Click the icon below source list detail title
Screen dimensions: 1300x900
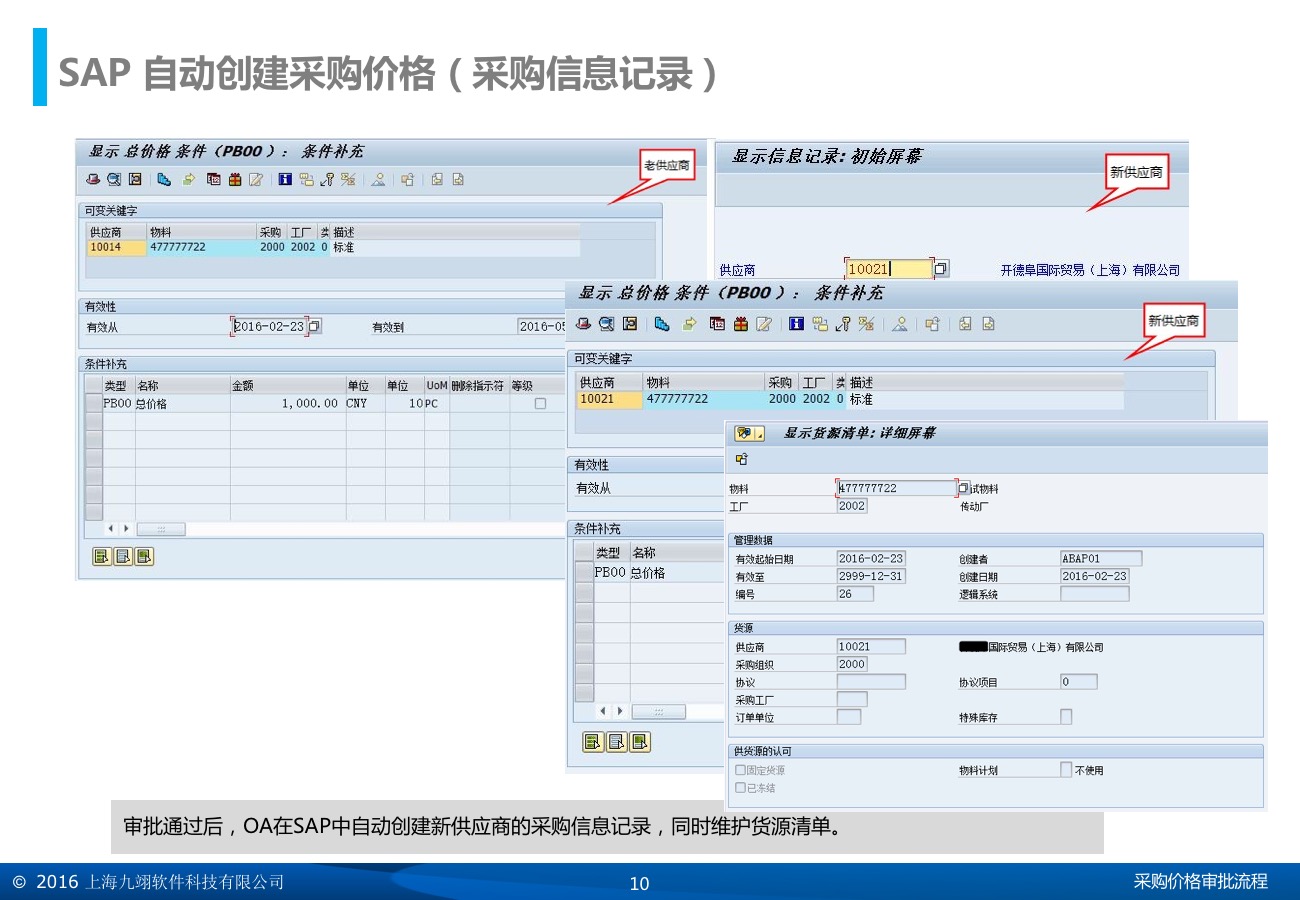[x=741, y=460]
